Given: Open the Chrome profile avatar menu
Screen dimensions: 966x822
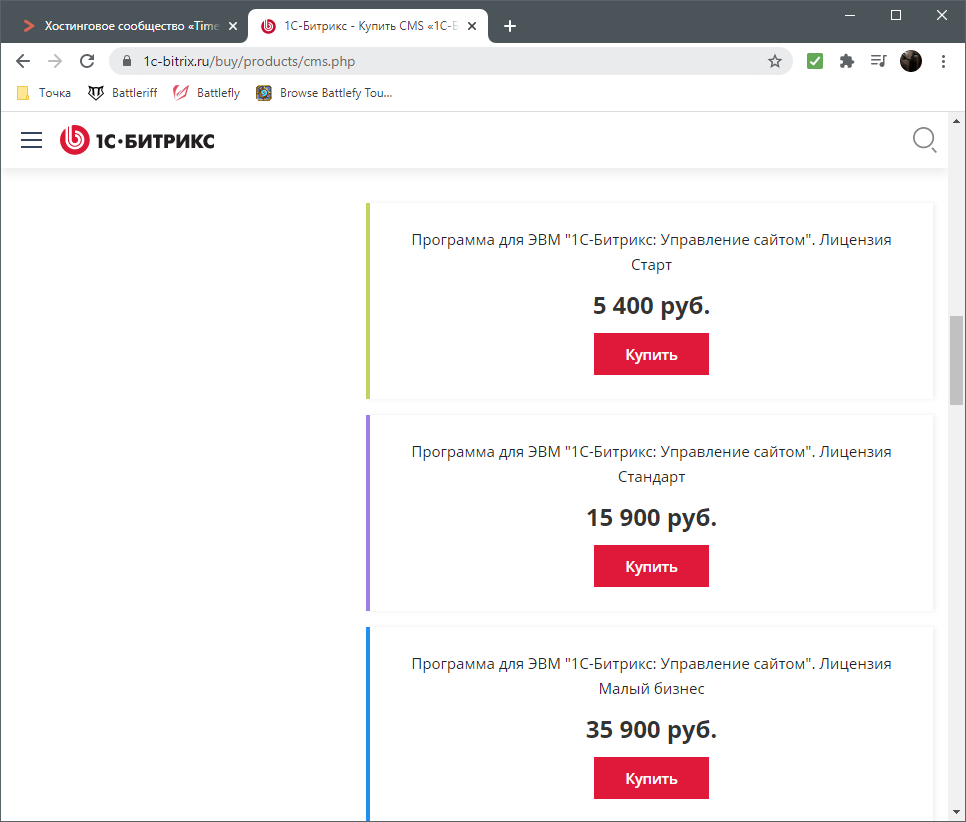Looking at the screenshot, I should [x=911, y=61].
